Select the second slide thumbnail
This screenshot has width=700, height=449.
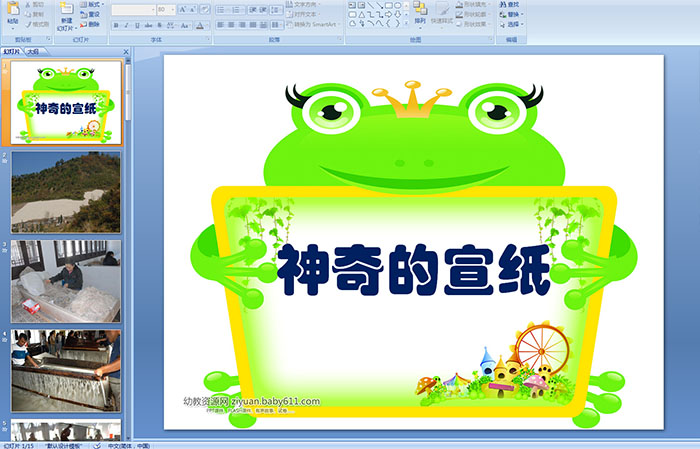[x=66, y=192]
